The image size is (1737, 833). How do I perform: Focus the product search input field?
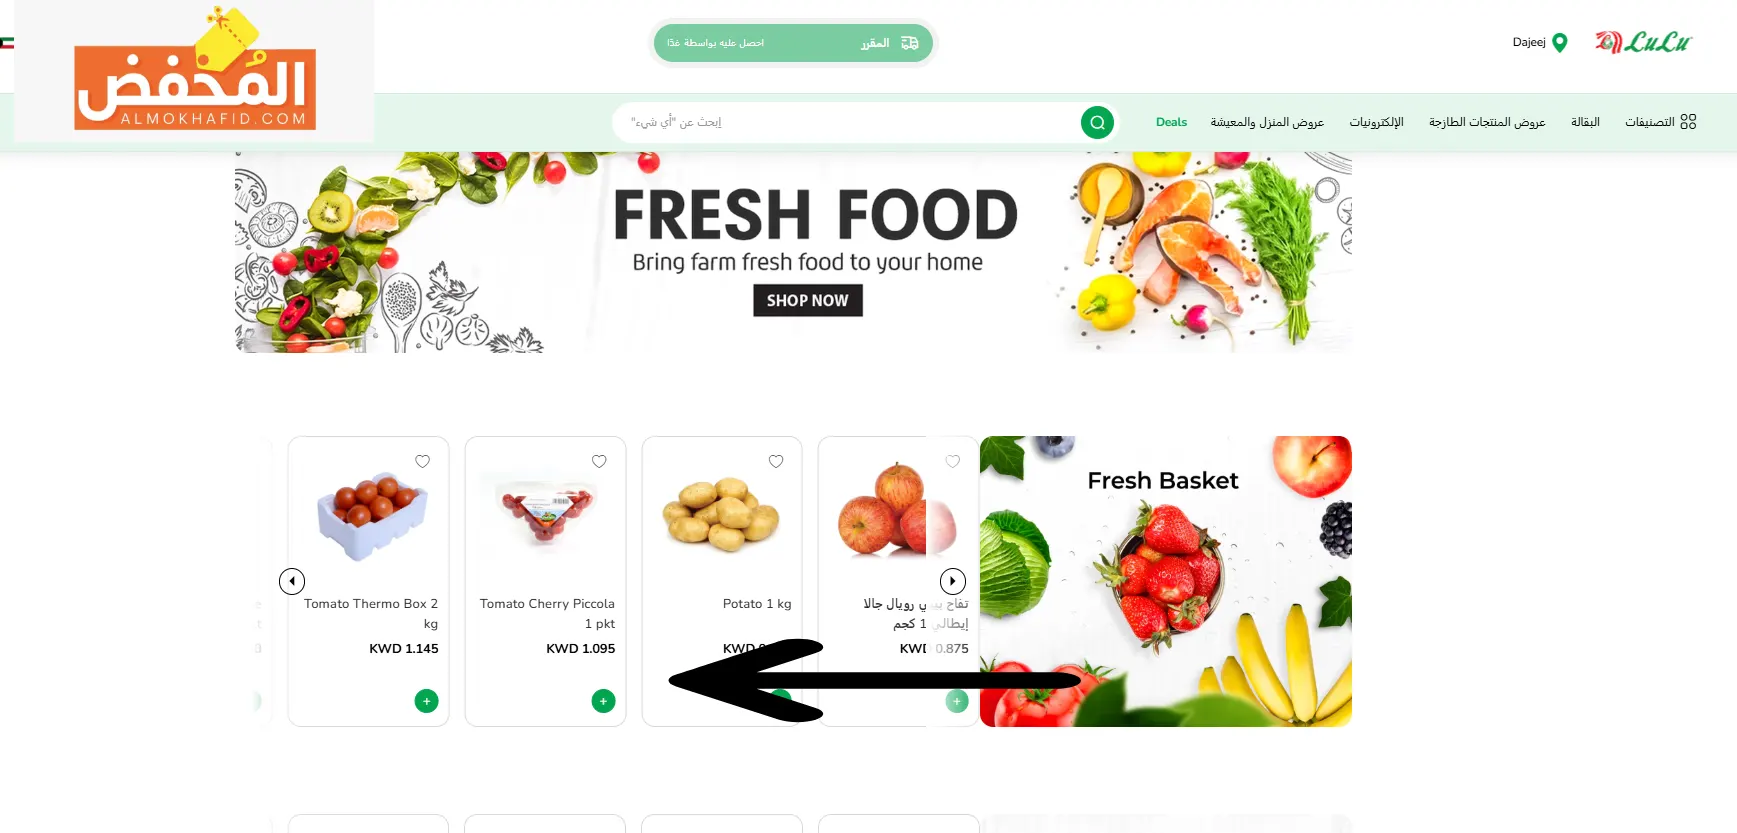[850, 122]
